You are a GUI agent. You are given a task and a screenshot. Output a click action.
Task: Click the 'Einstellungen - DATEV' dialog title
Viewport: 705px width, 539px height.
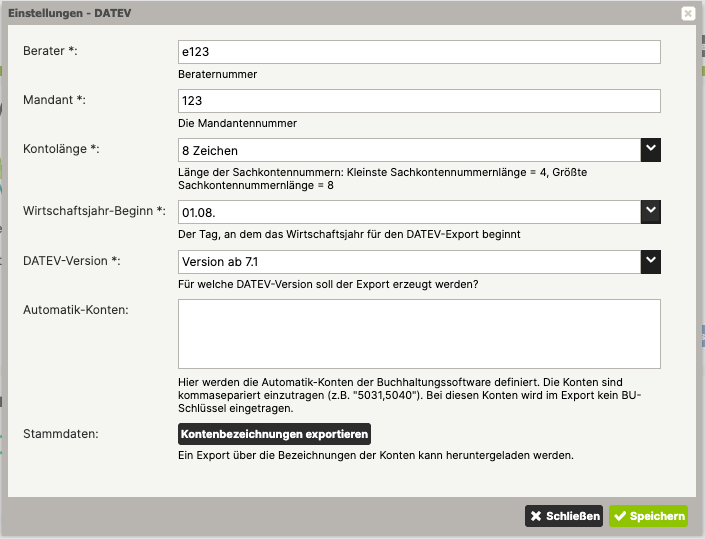[x=72, y=13]
